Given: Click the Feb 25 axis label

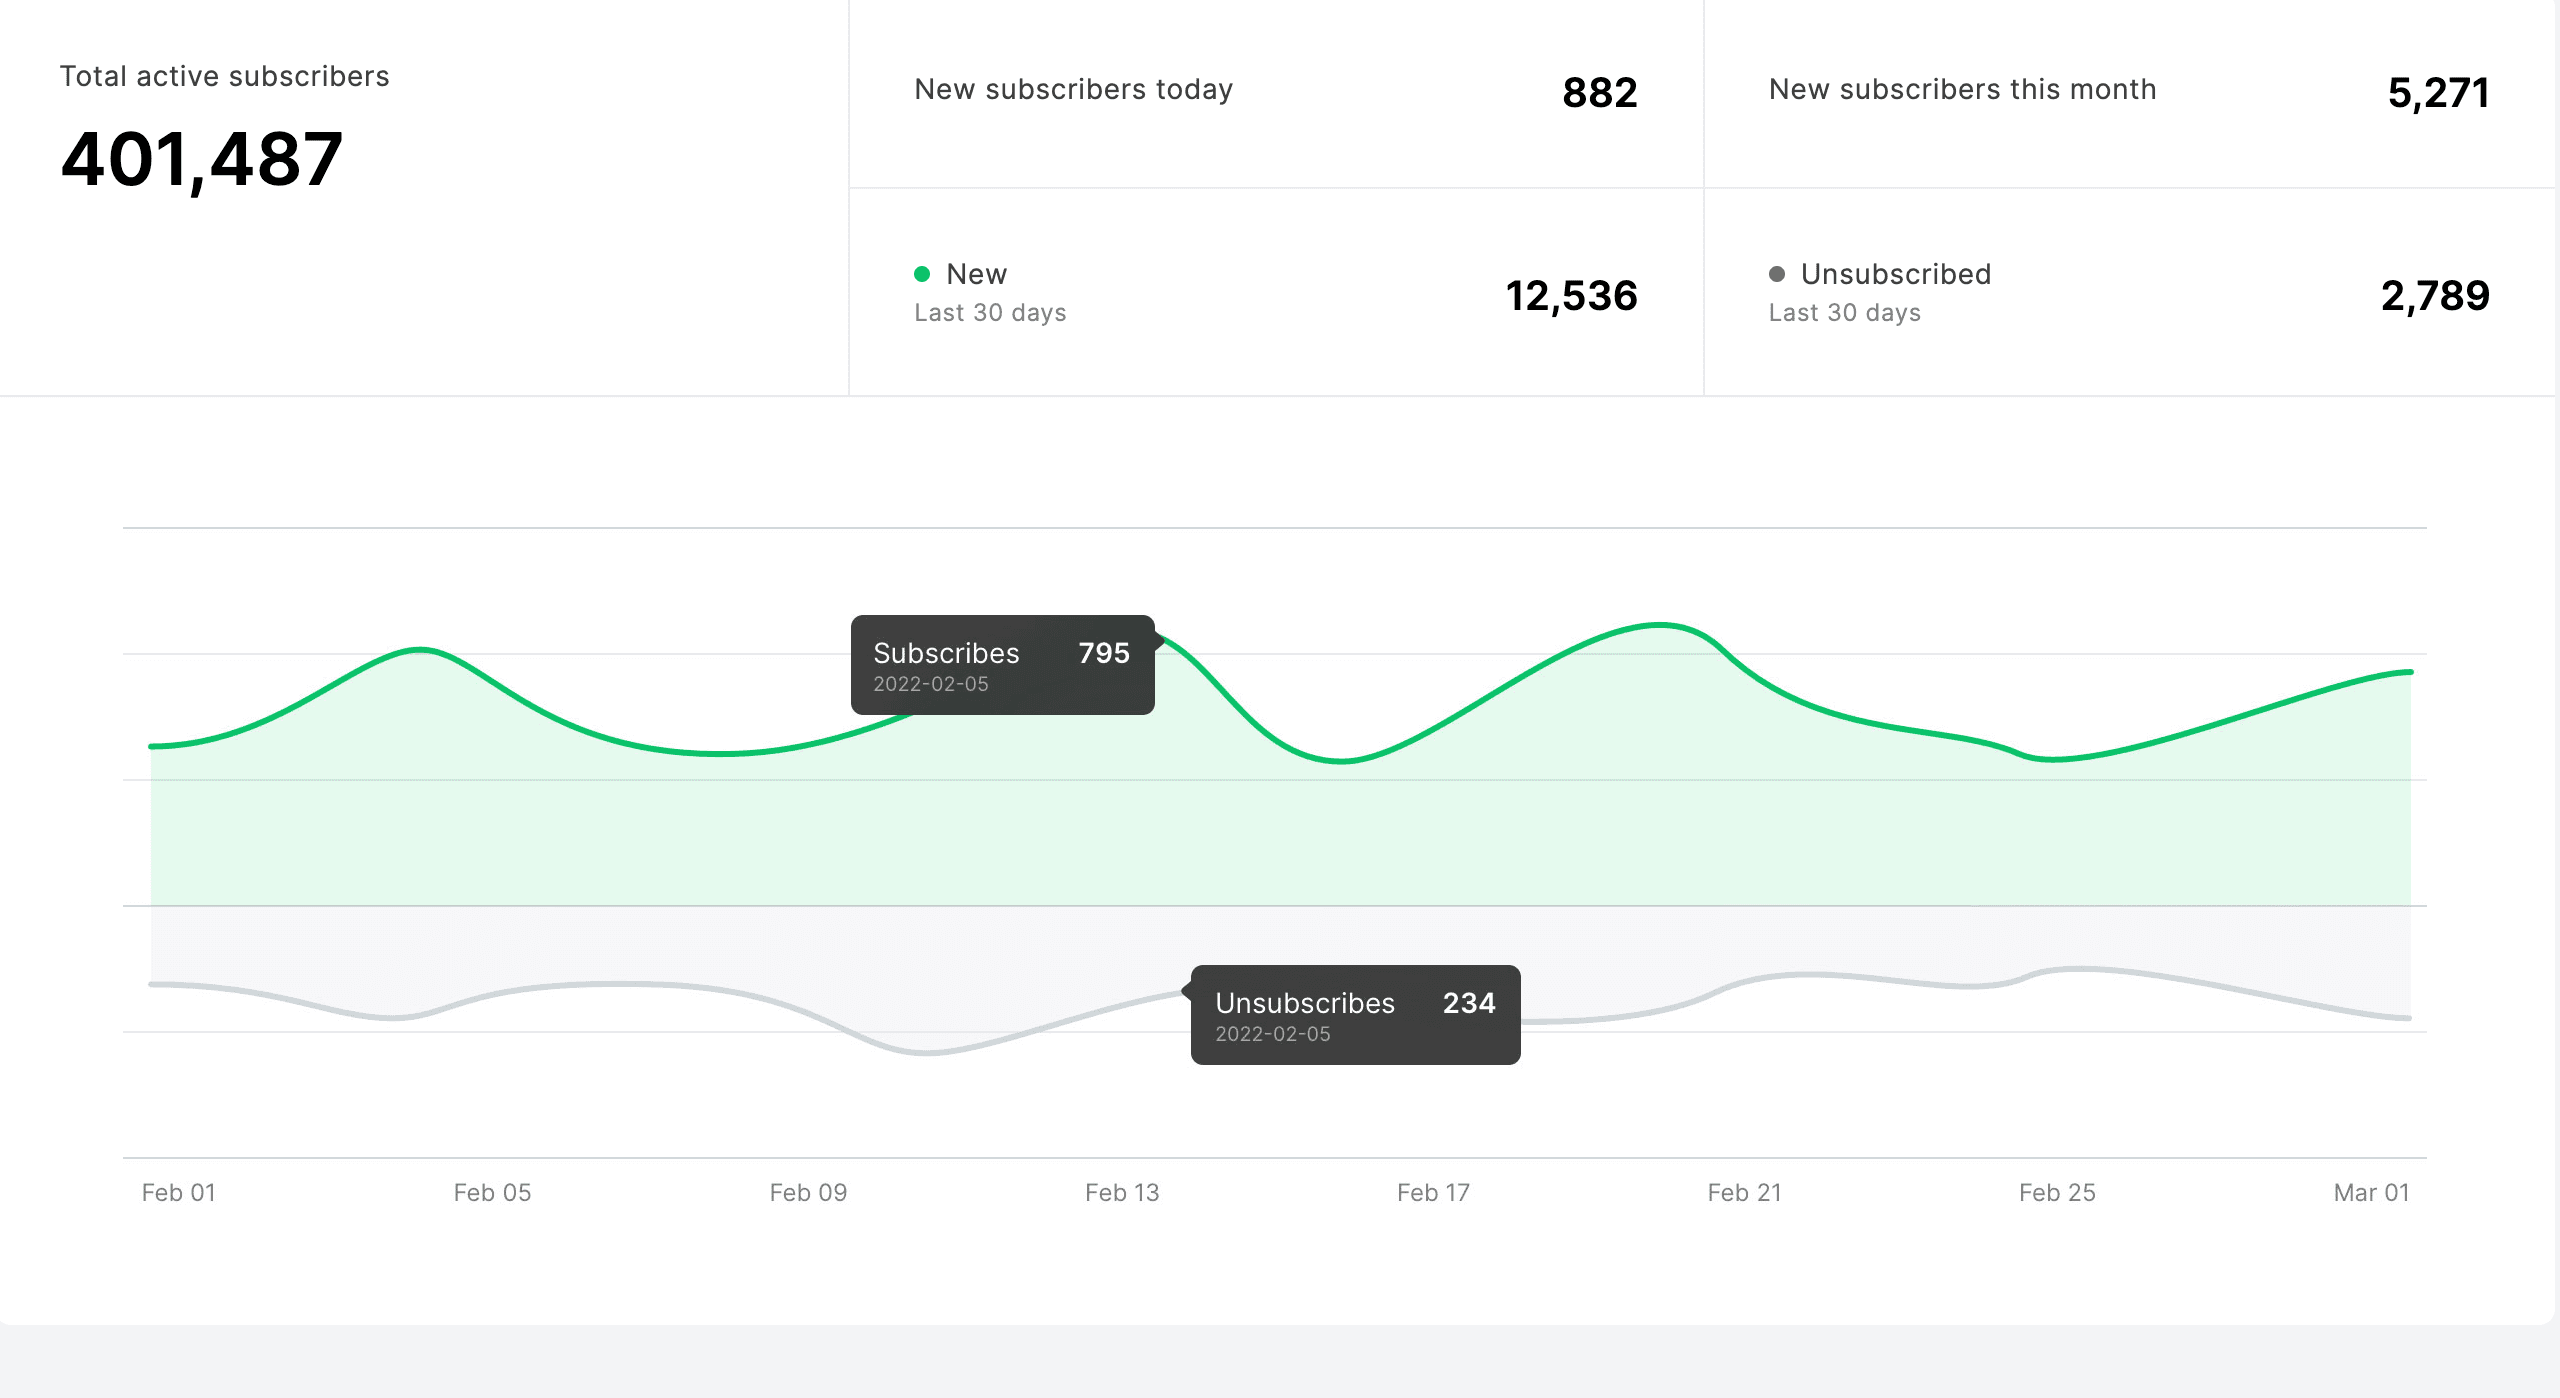Looking at the screenshot, I should [x=2057, y=1193].
